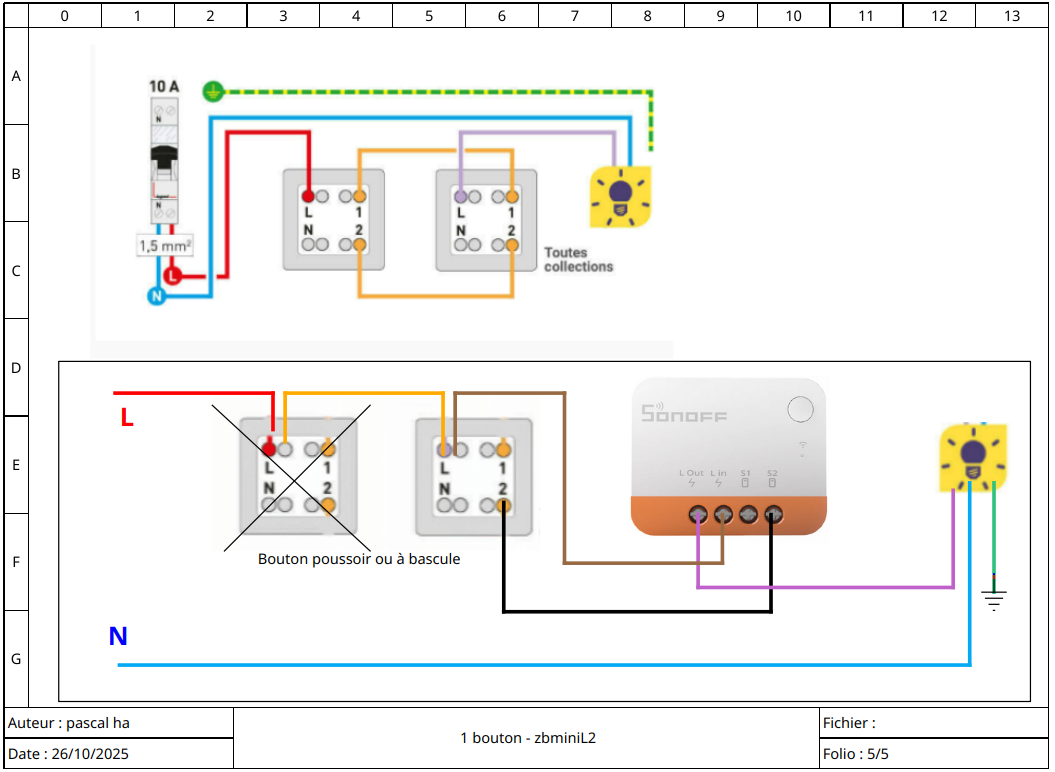Select the second switch near Toutes collections
The image size is (1055, 772).
pyautogui.click(x=486, y=220)
